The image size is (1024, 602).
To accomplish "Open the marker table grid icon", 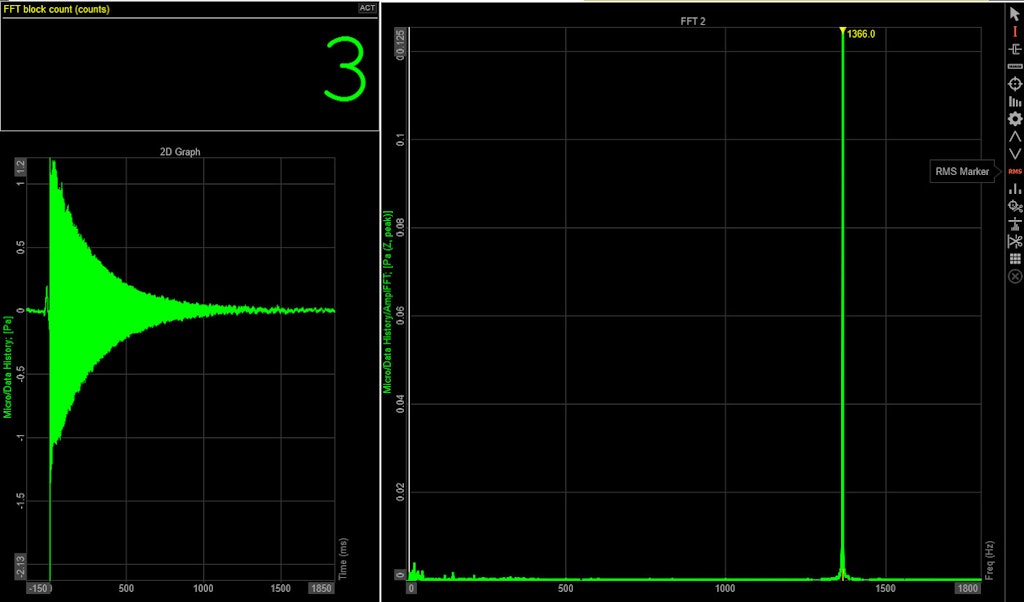I will pos(1013,258).
